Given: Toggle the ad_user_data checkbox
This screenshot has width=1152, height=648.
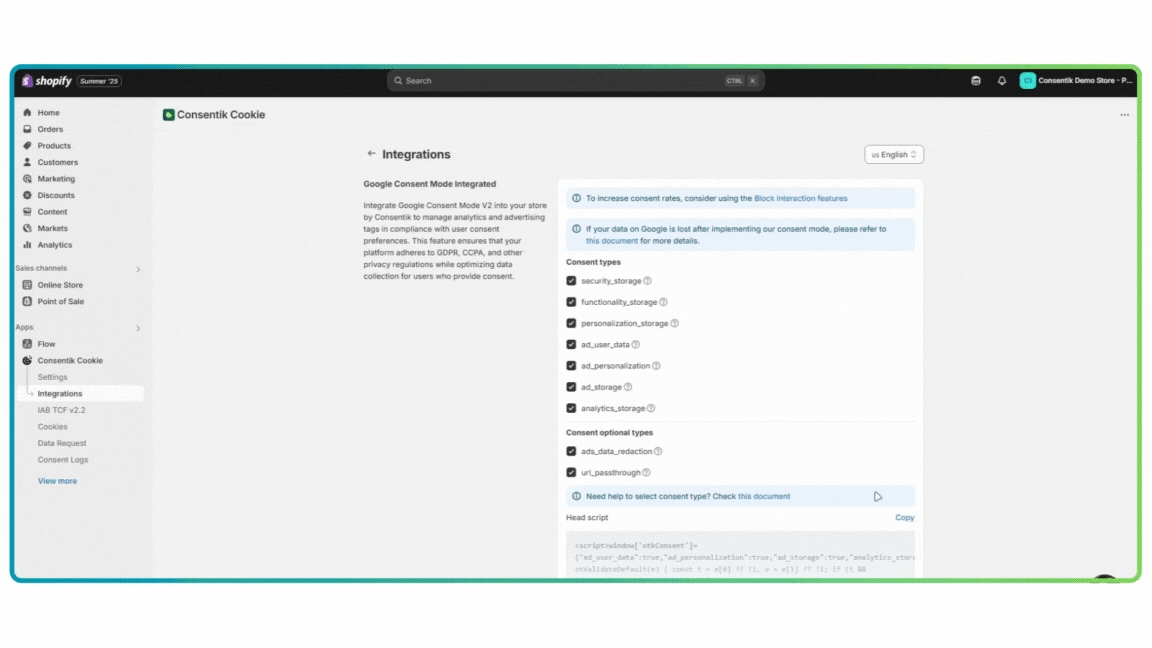Looking at the screenshot, I should (x=571, y=345).
